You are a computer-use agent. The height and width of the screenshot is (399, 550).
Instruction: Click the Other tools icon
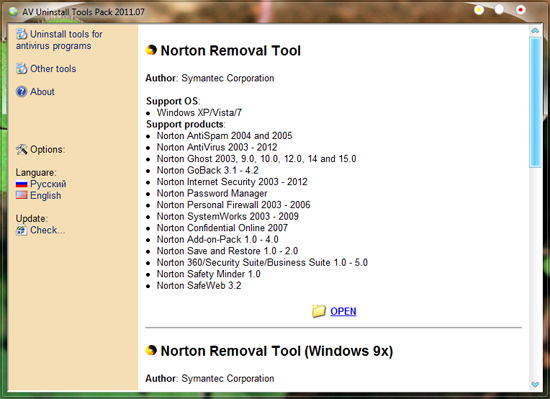coord(21,69)
